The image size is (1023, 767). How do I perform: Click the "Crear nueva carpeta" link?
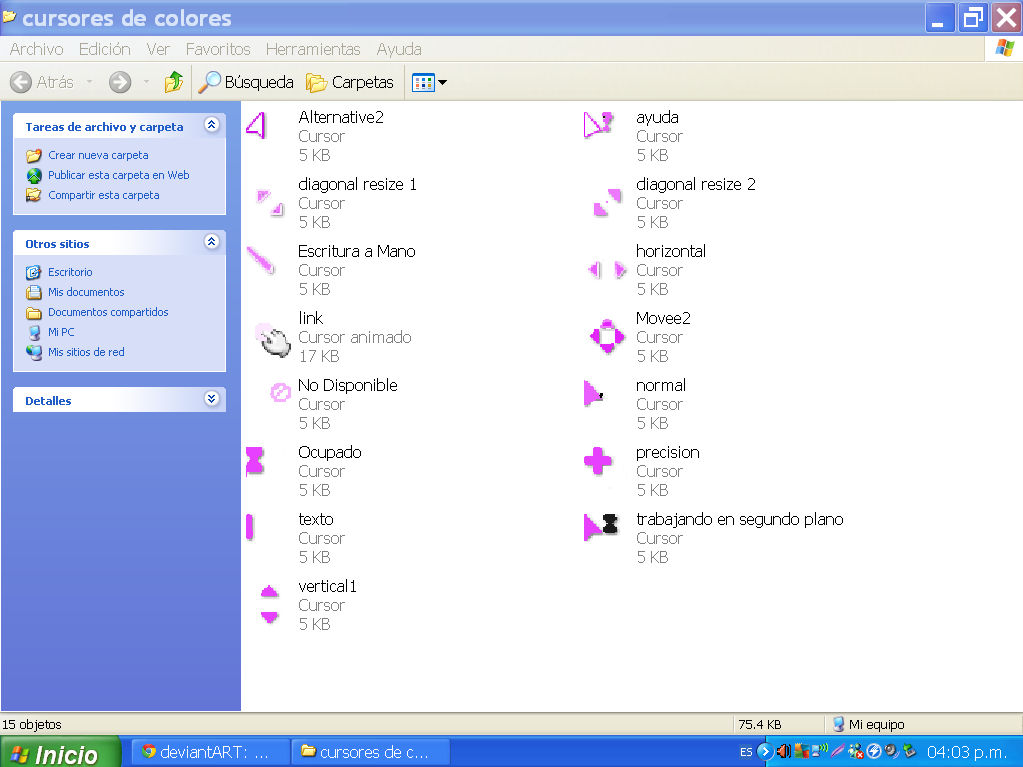(x=98, y=155)
